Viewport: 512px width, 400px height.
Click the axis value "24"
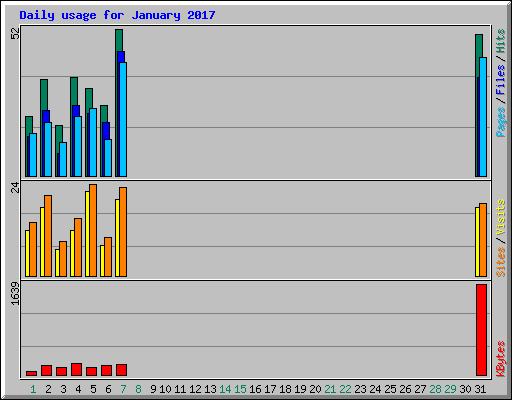point(15,188)
